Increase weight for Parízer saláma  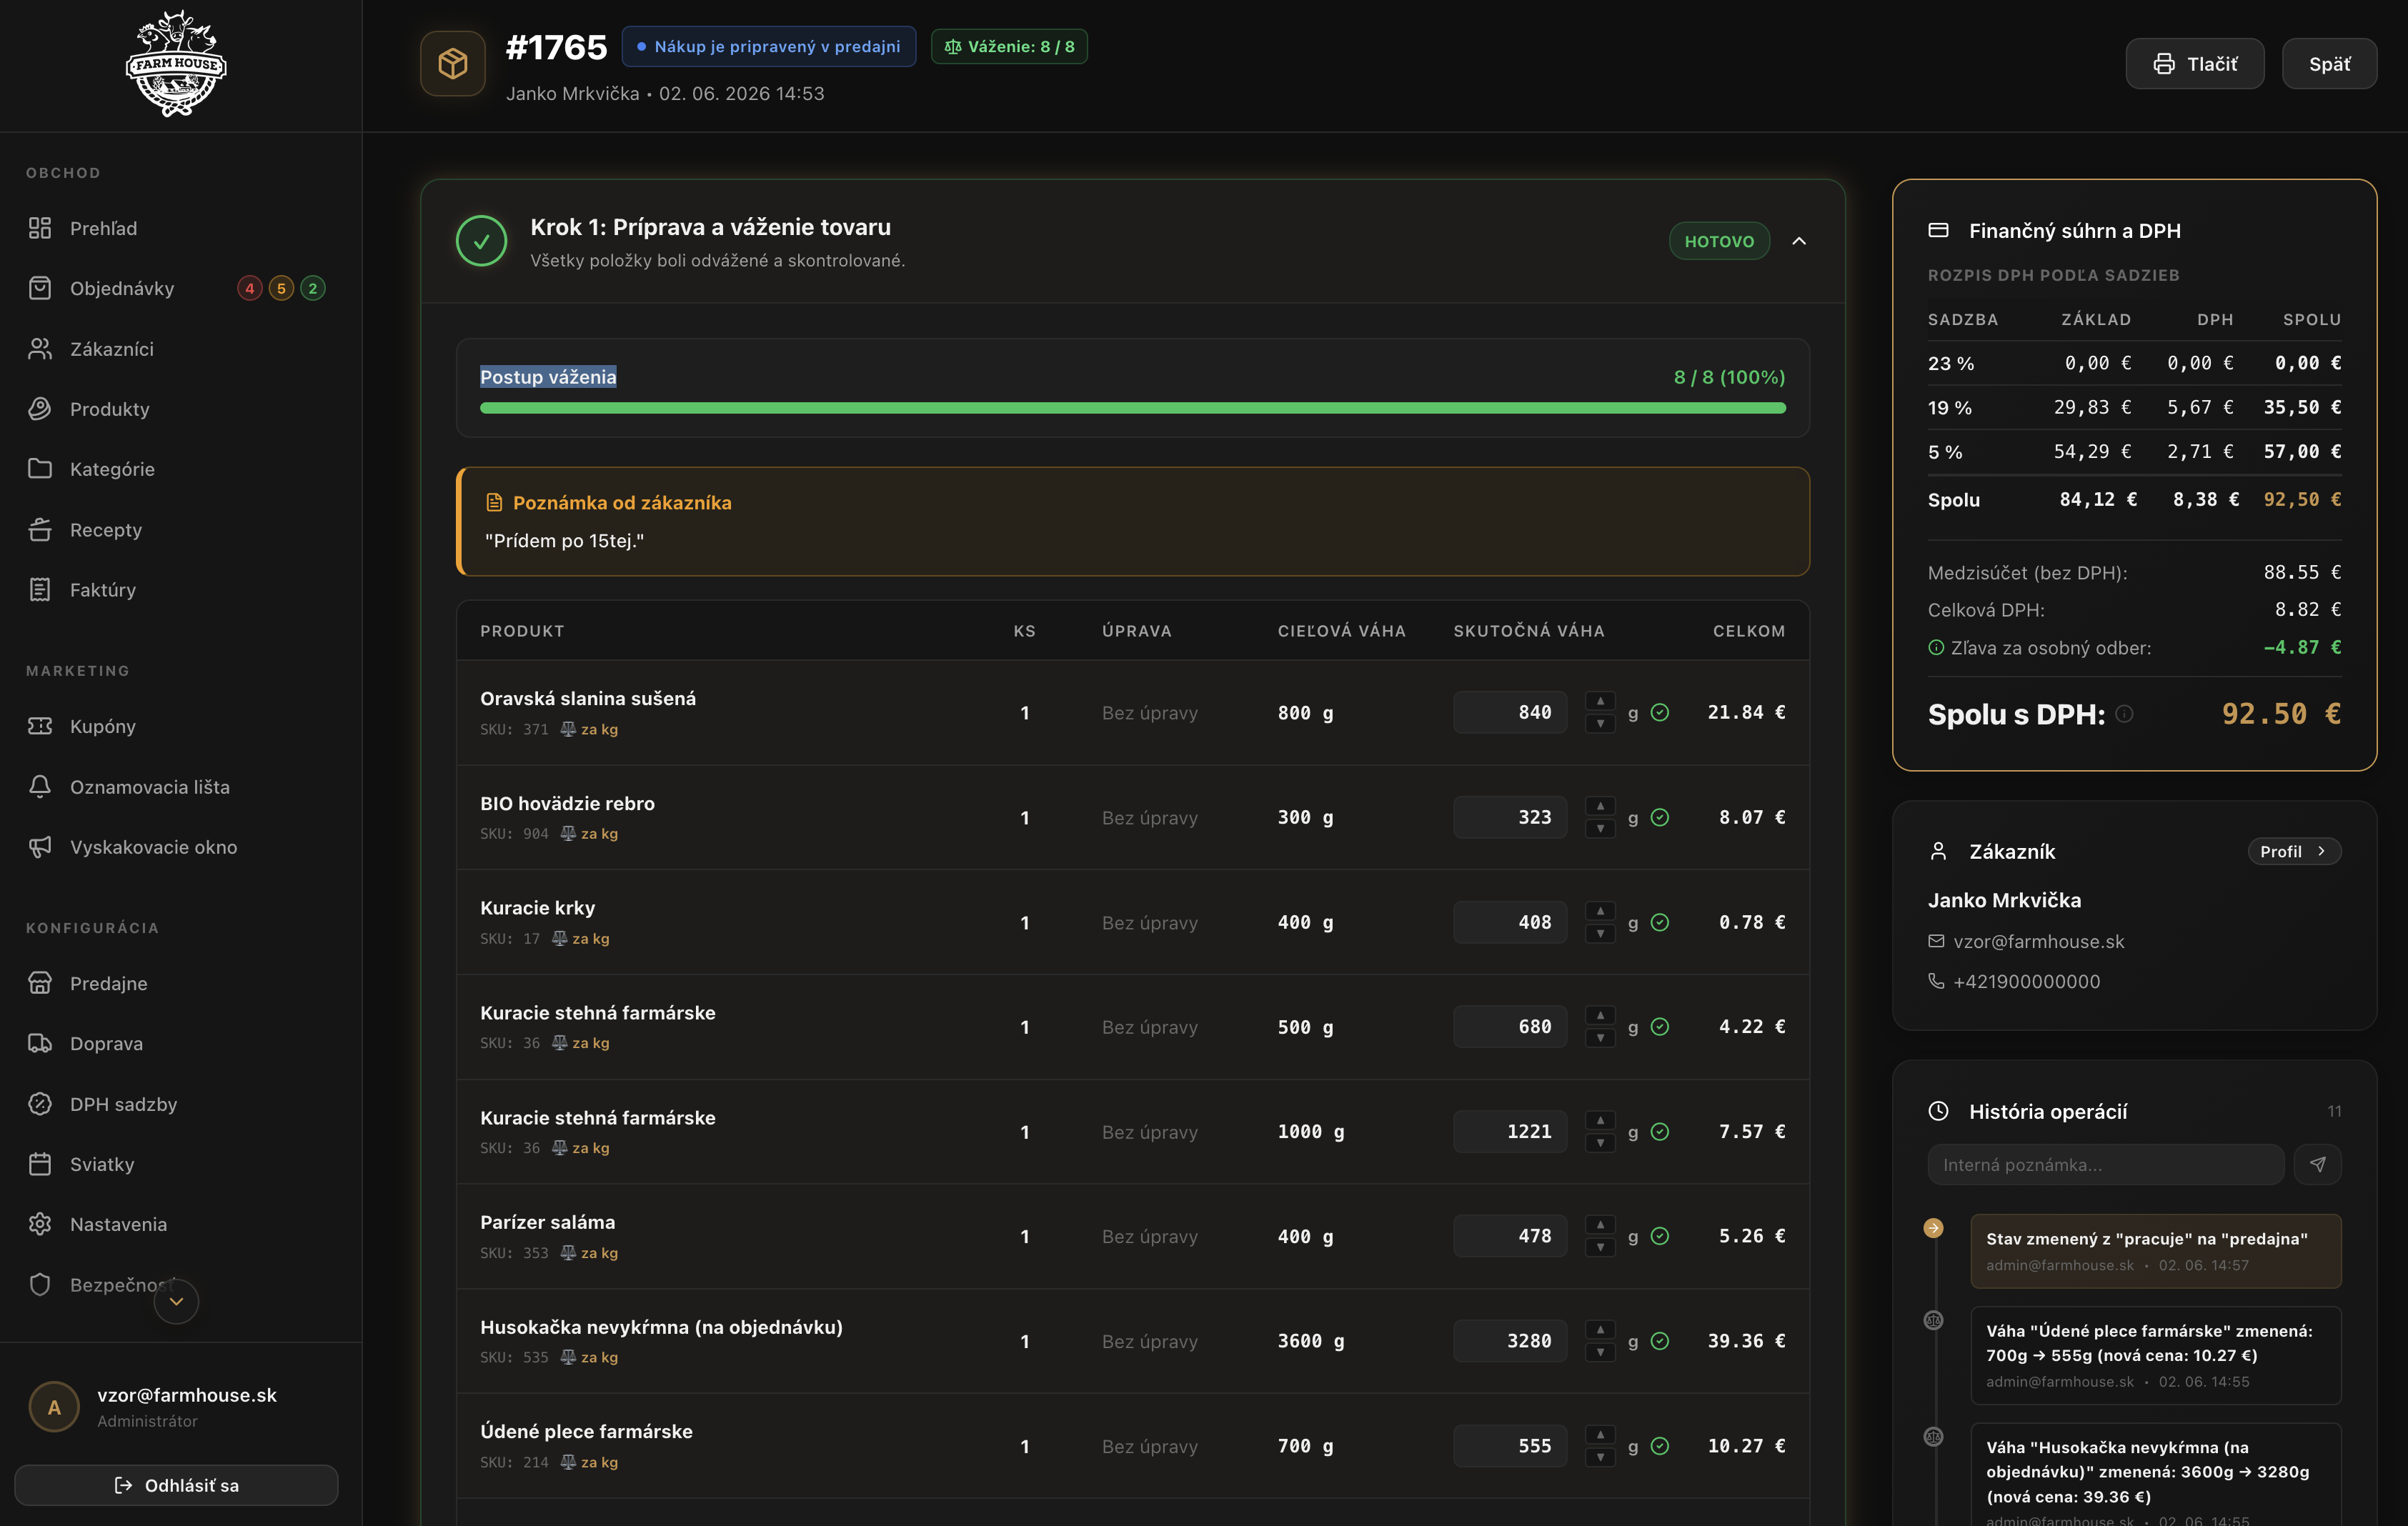[x=1600, y=1225]
